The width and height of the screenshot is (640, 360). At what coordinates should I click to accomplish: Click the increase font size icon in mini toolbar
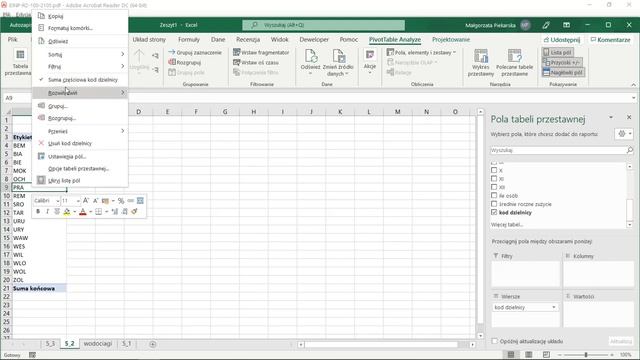tap(86, 200)
